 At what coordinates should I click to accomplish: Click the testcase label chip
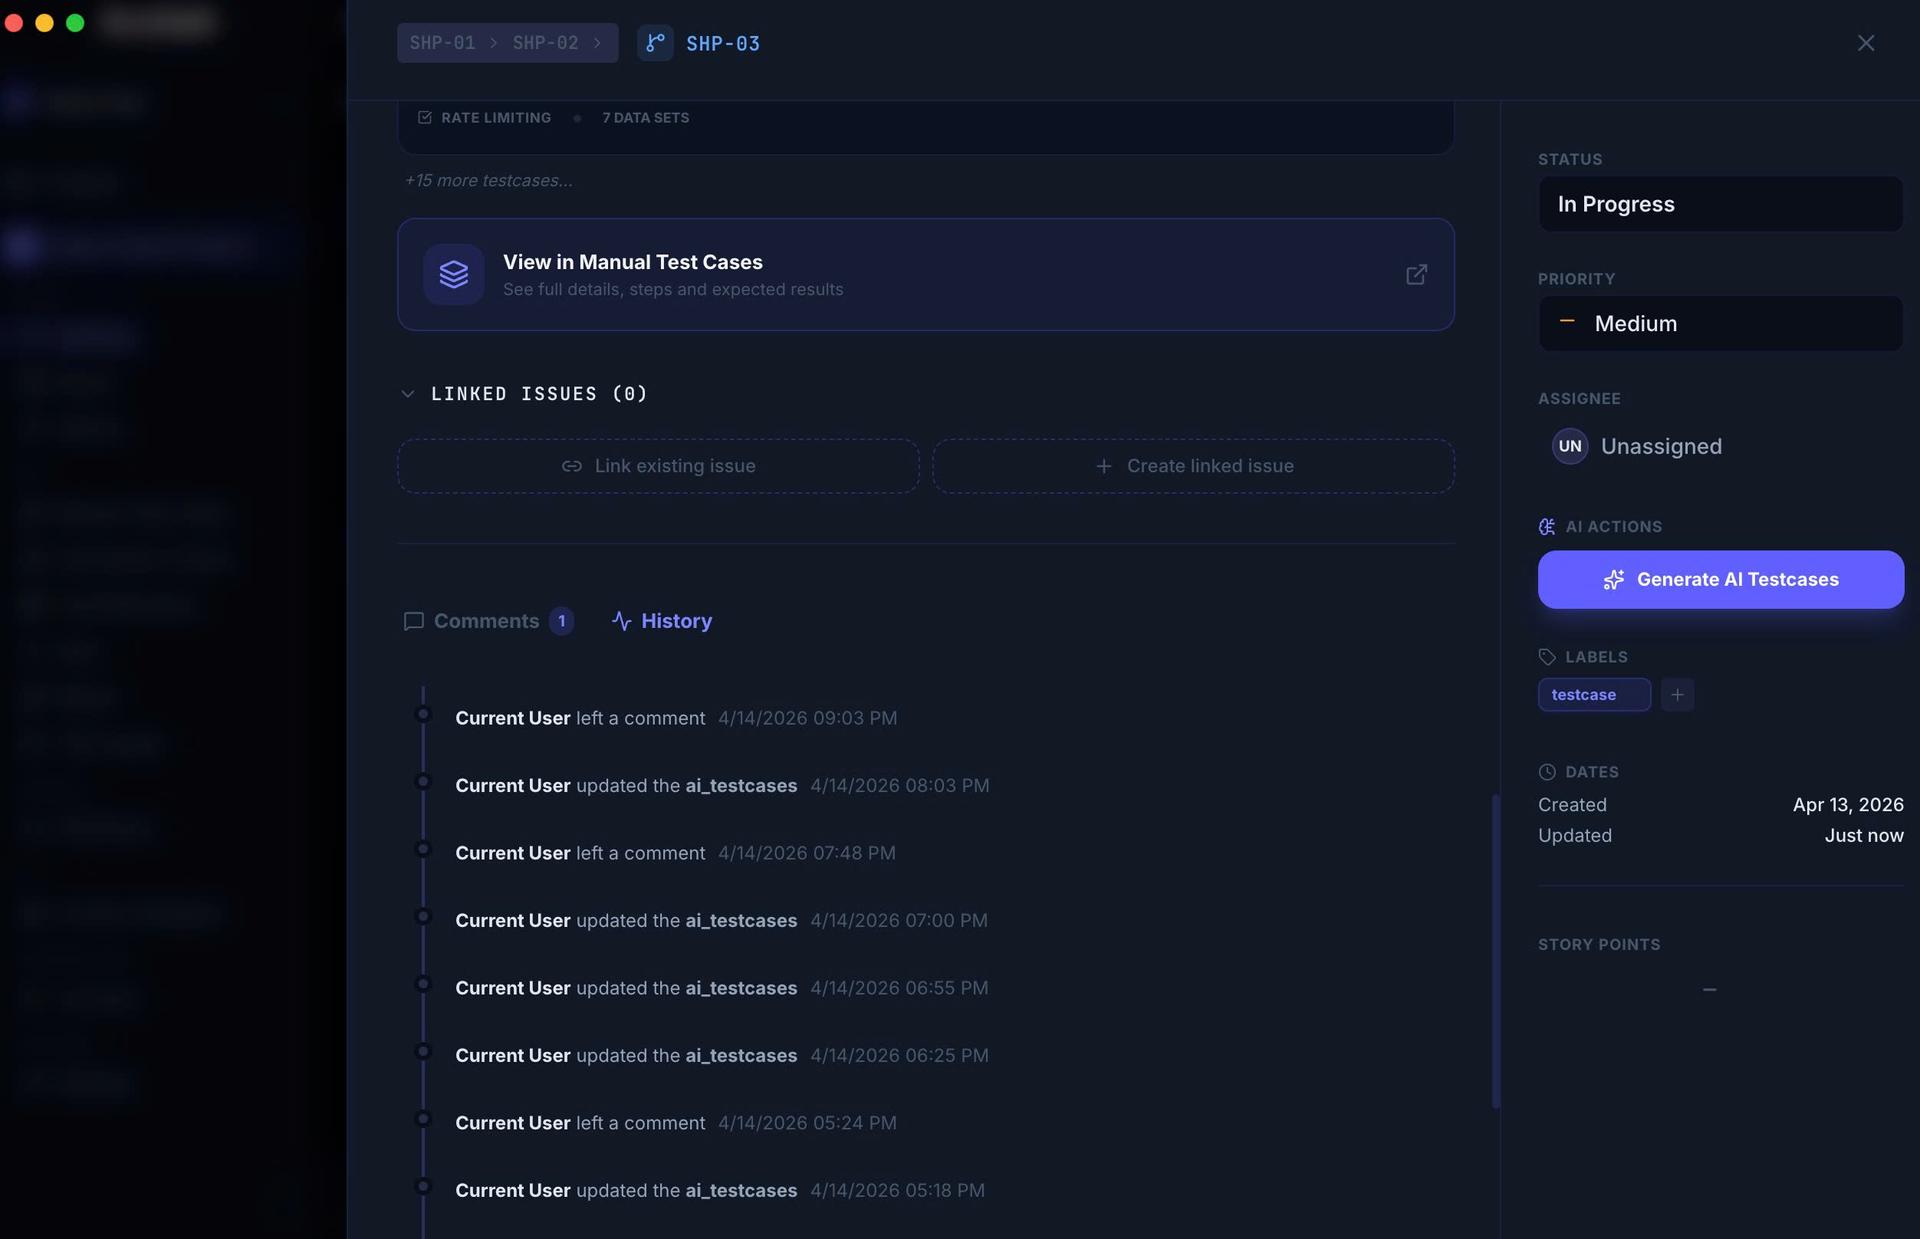[x=1594, y=695]
